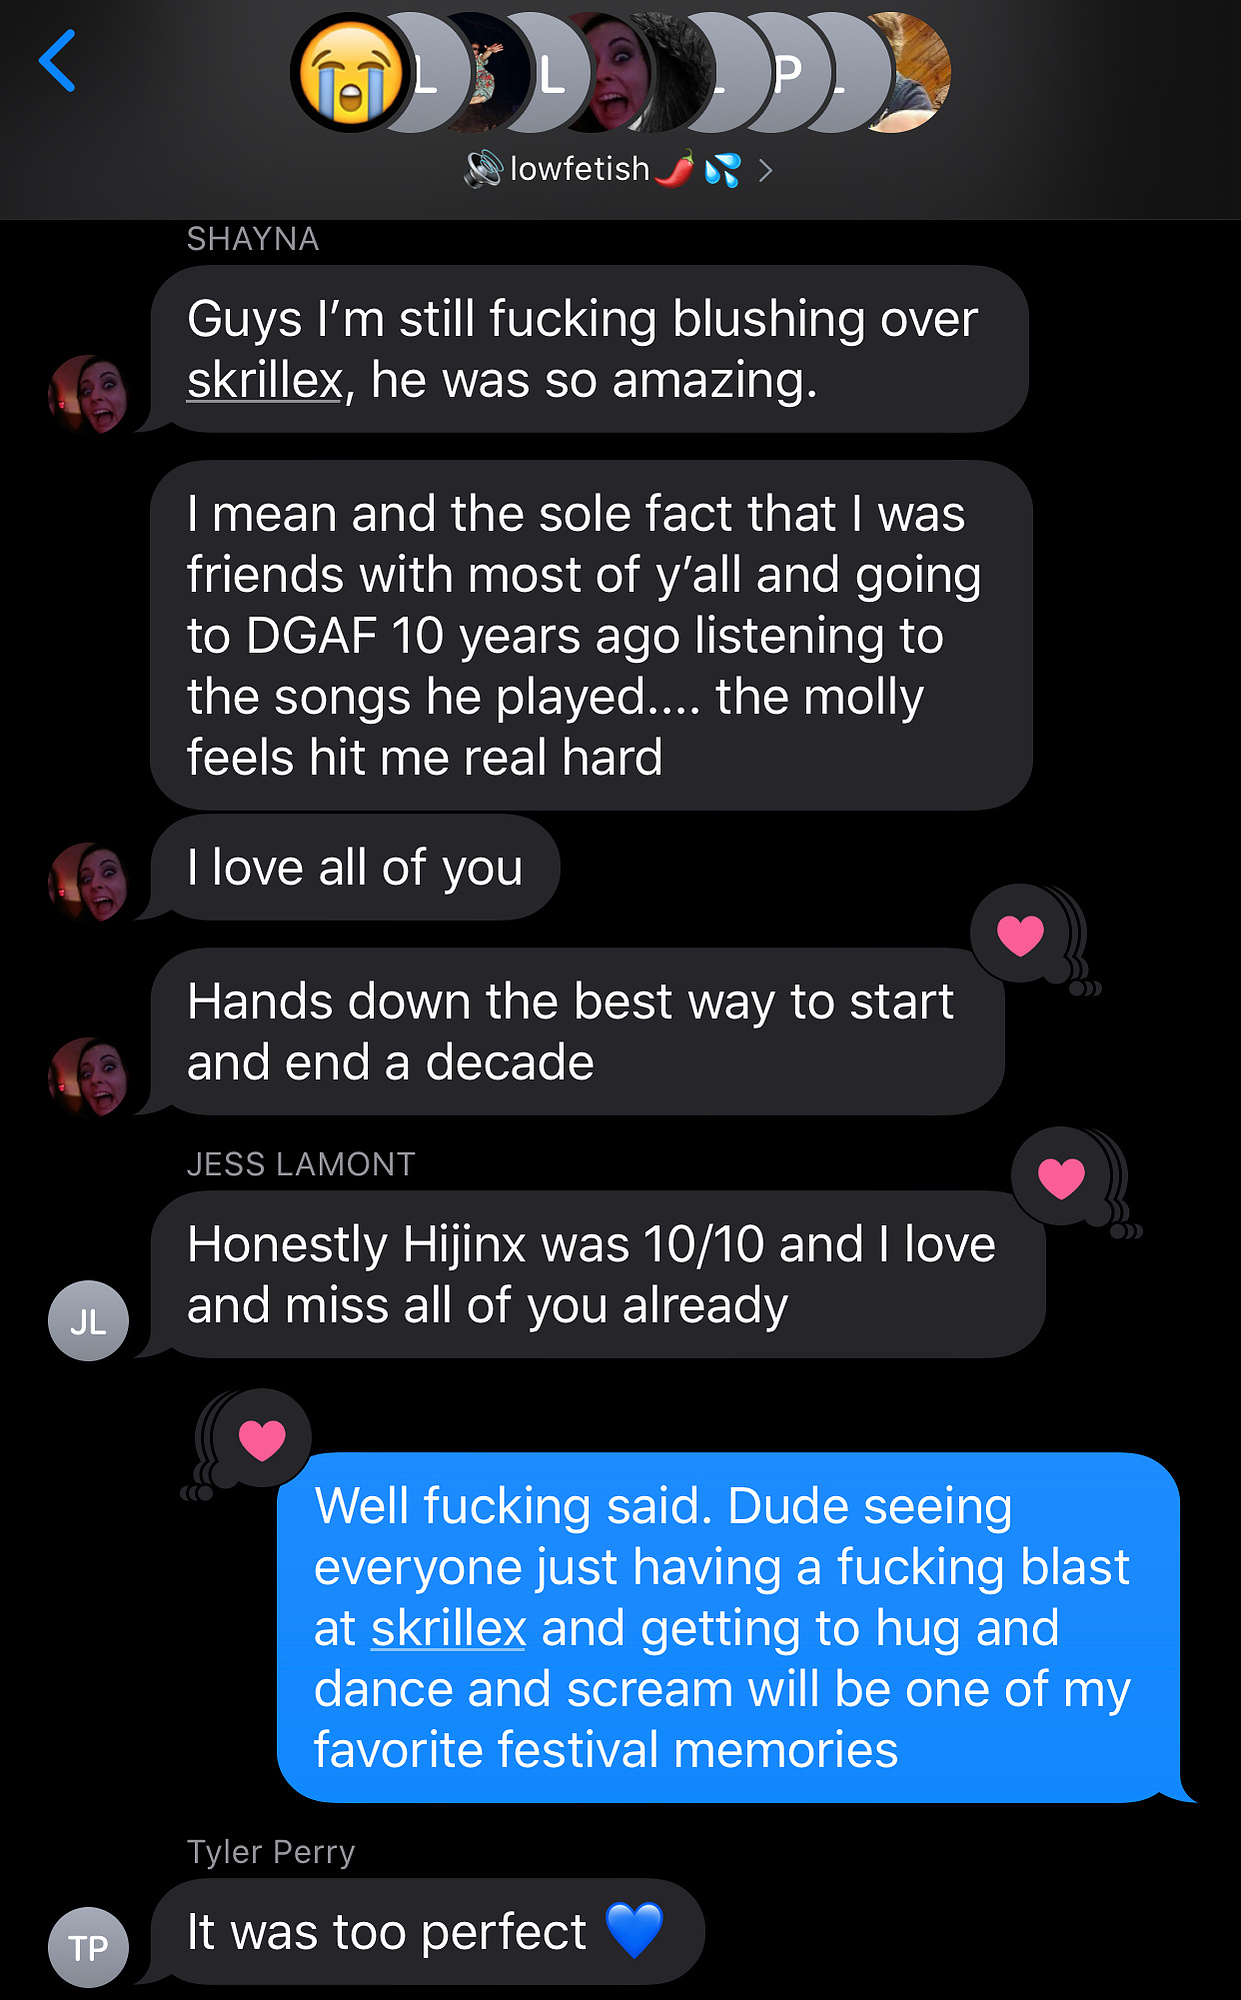Tap Shayna's avatar beside "I love all of you"
This screenshot has width=1241, height=2000.
(89, 882)
